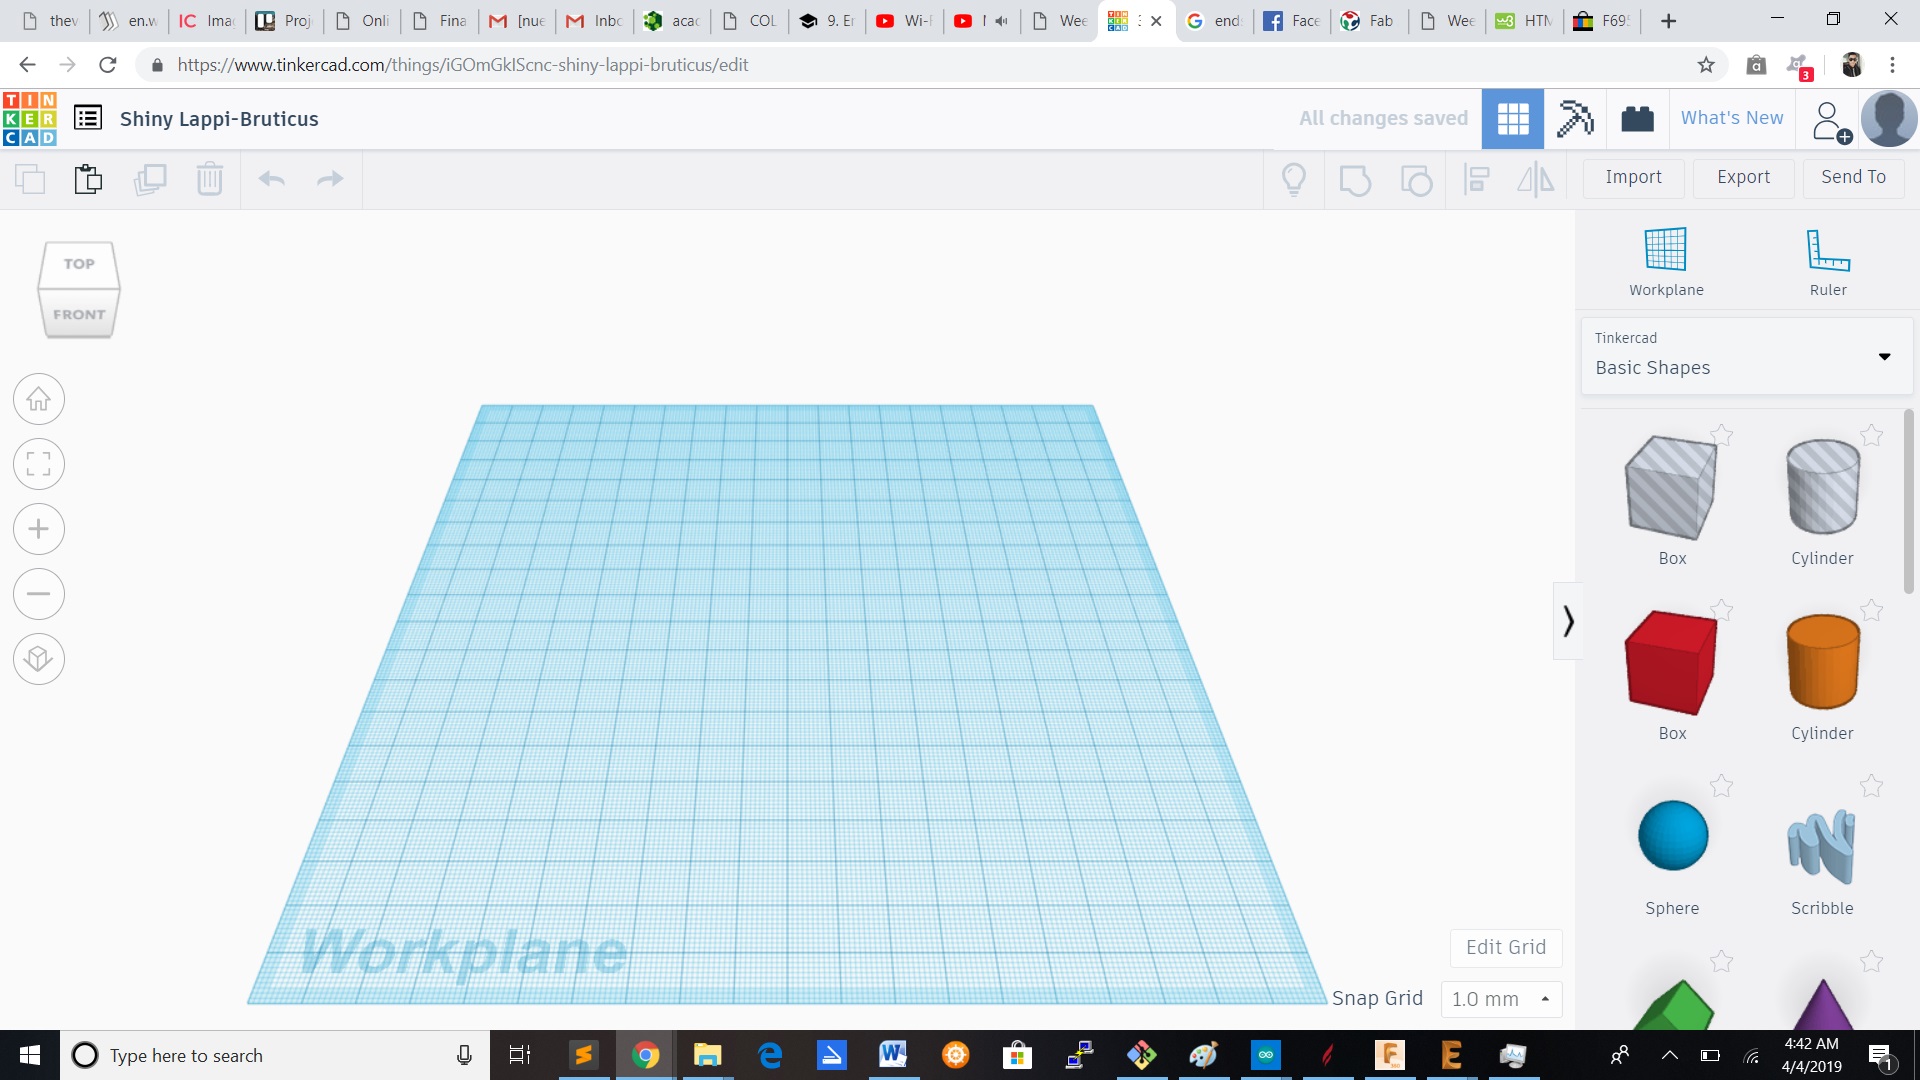This screenshot has height=1080, width=1920.
Task: Favorite the red Box shape star
Action: coord(1721,610)
